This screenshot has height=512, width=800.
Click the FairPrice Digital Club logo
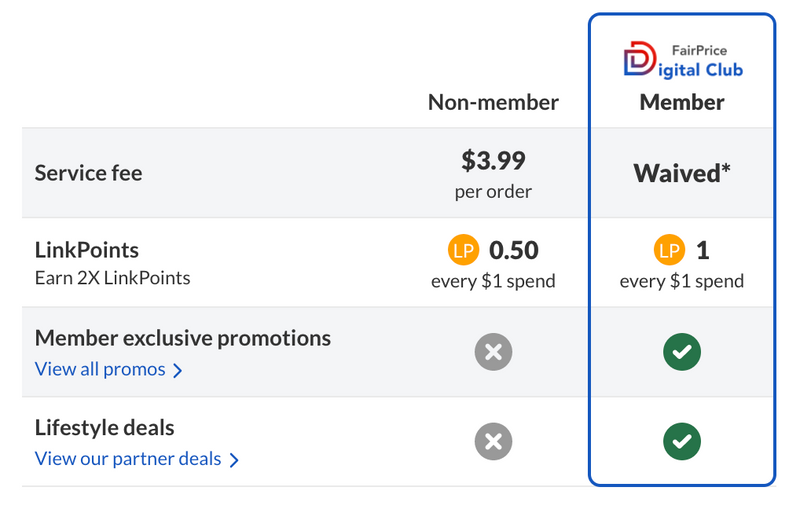[x=683, y=60]
